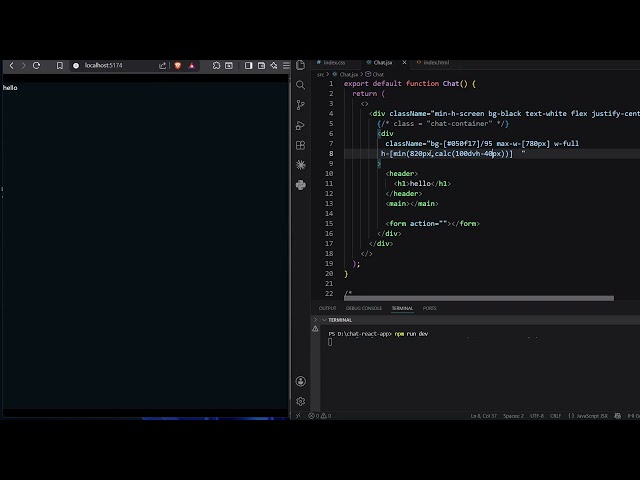640x480 pixels.
Task: Open VS Code Explorer view
Action: click(300, 65)
